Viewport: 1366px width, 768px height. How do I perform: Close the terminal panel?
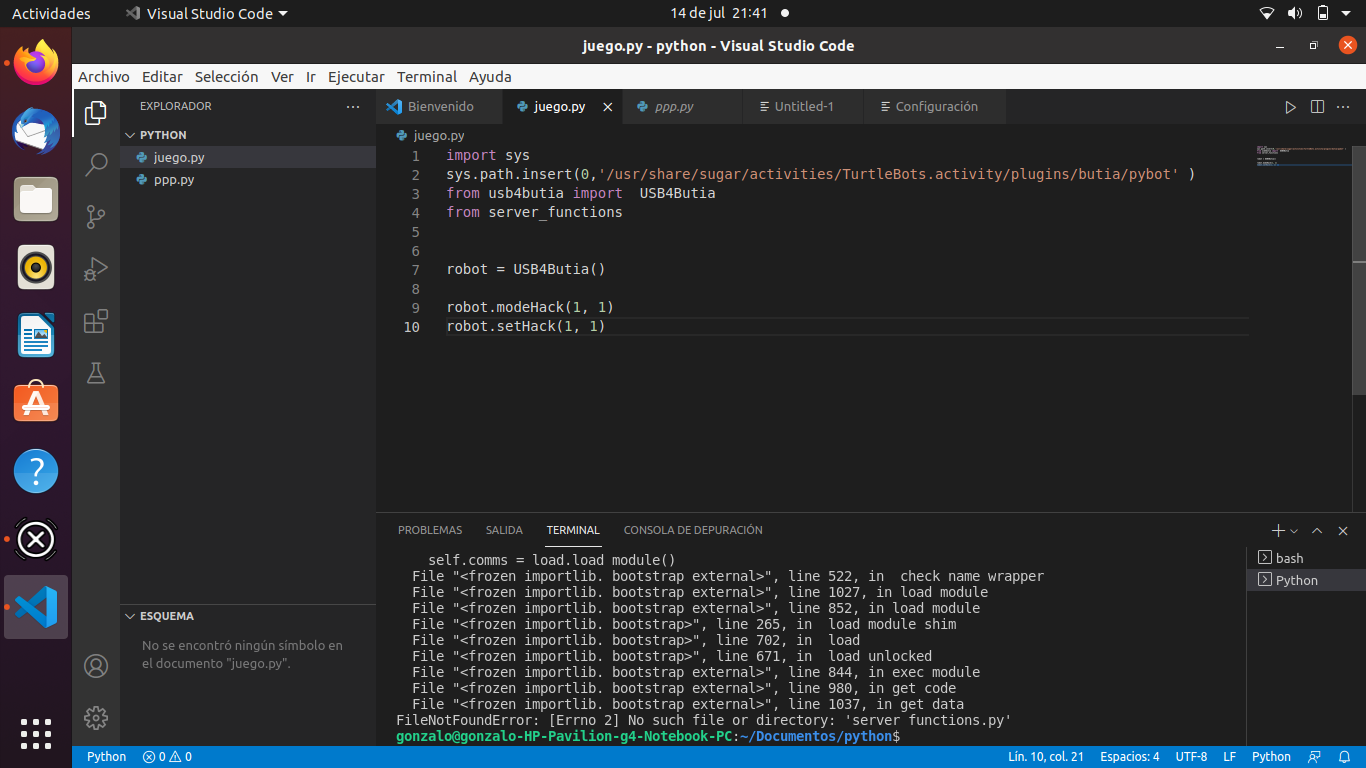(x=1344, y=530)
